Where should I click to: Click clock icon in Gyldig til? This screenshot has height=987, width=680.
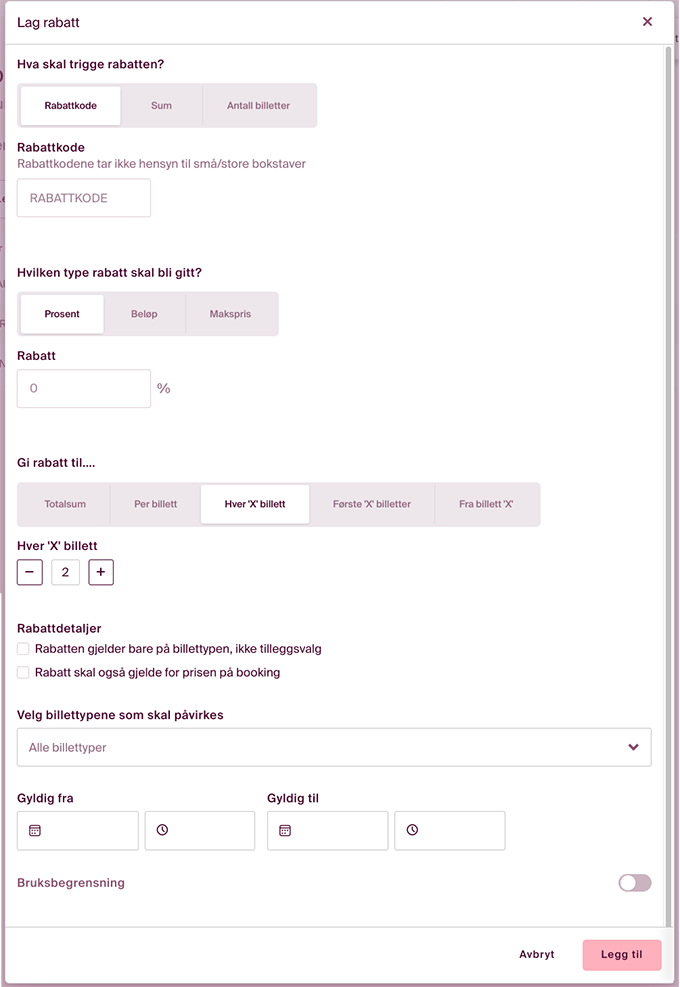[412, 830]
